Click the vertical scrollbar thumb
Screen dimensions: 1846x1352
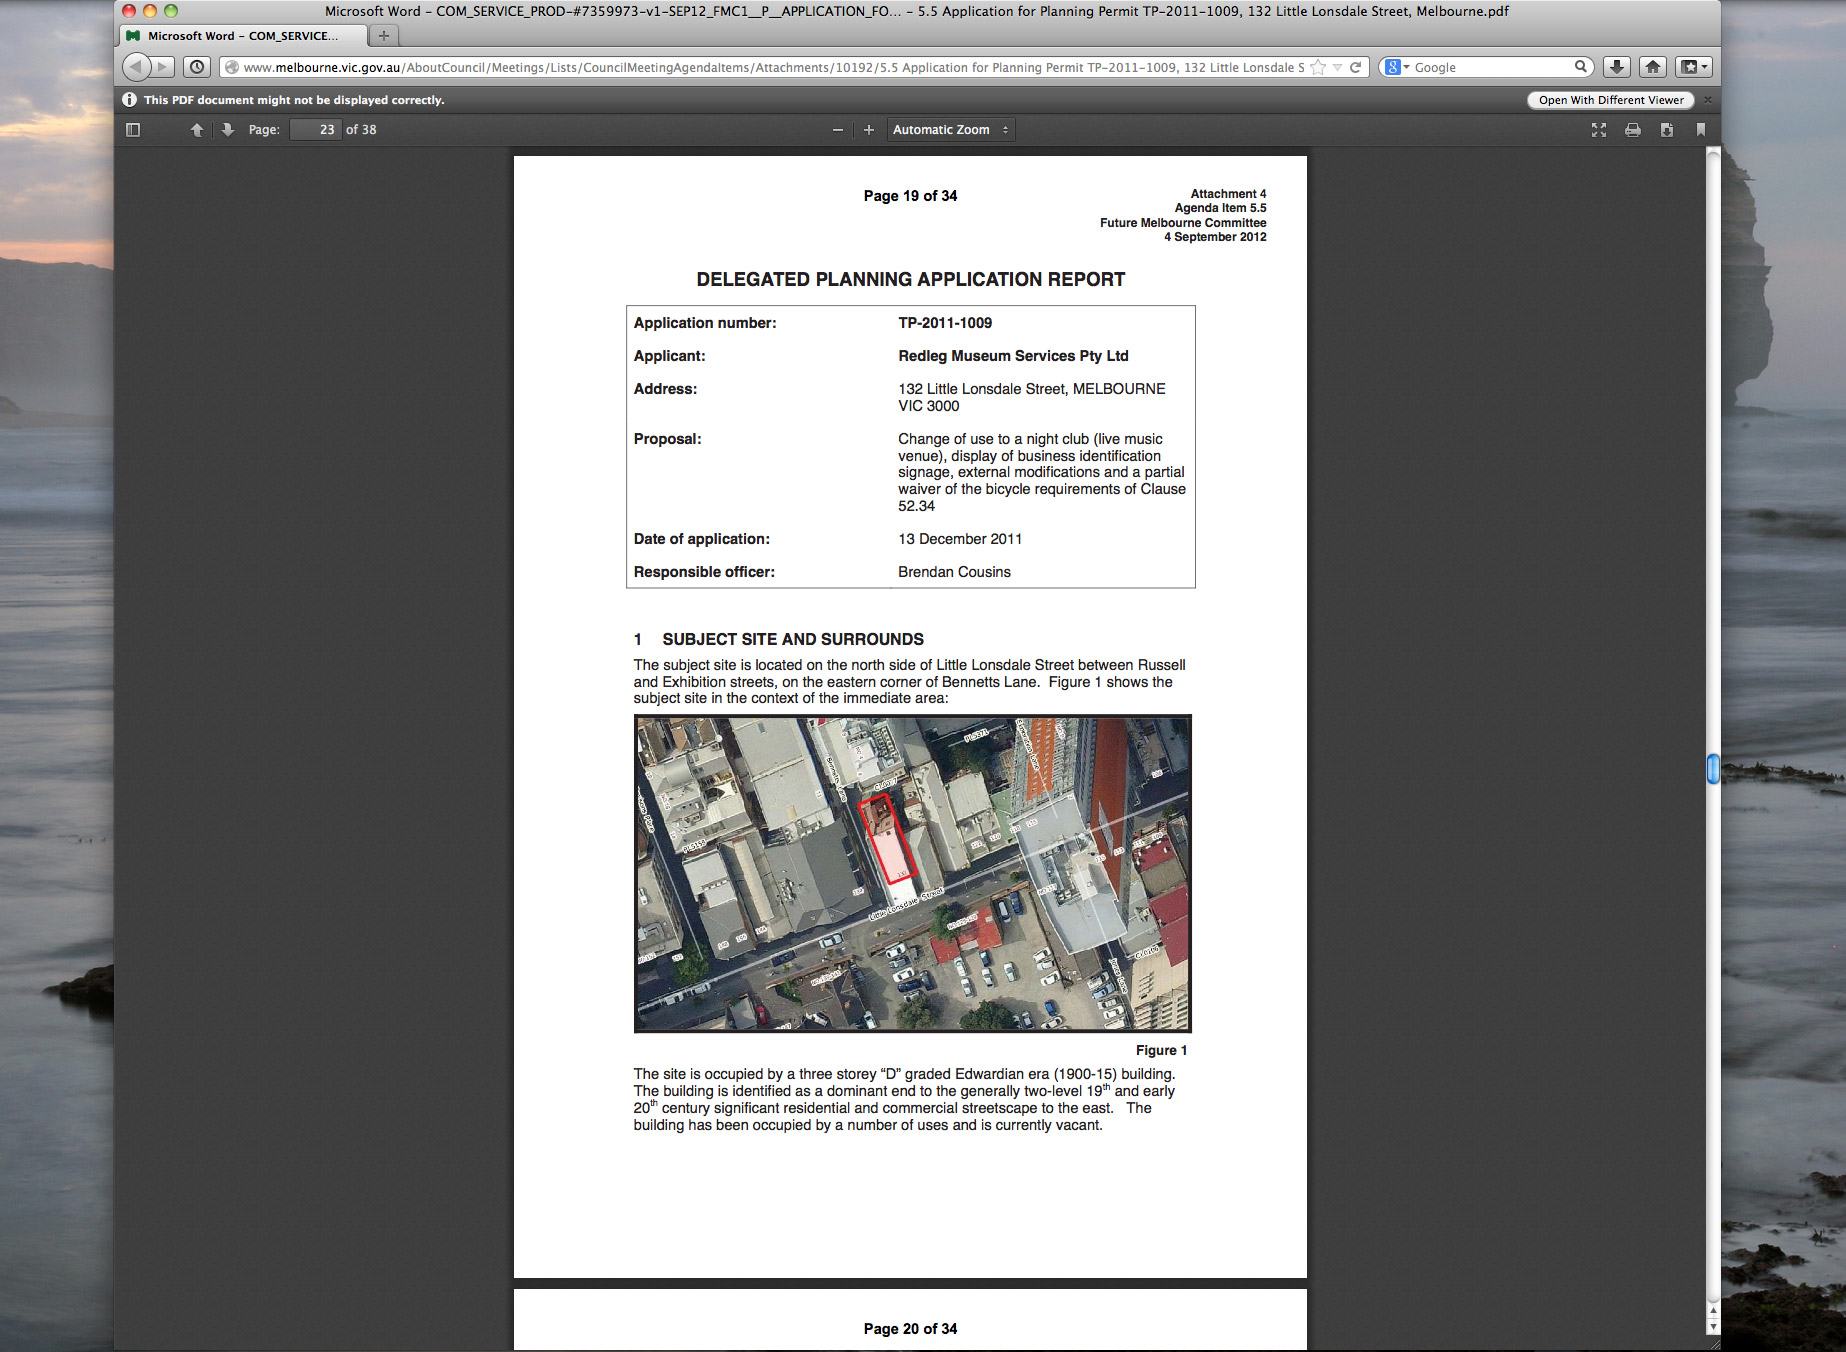(x=1712, y=769)
